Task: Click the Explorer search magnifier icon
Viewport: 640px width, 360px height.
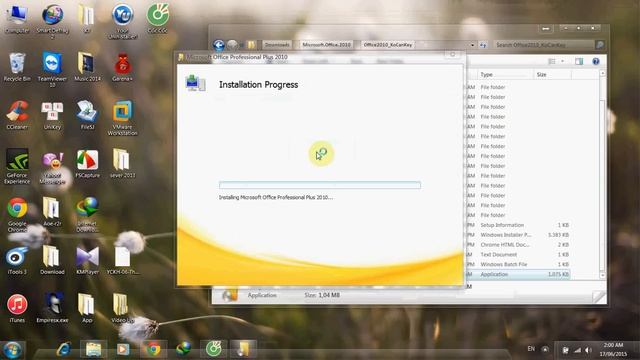Action: [599, 45]
